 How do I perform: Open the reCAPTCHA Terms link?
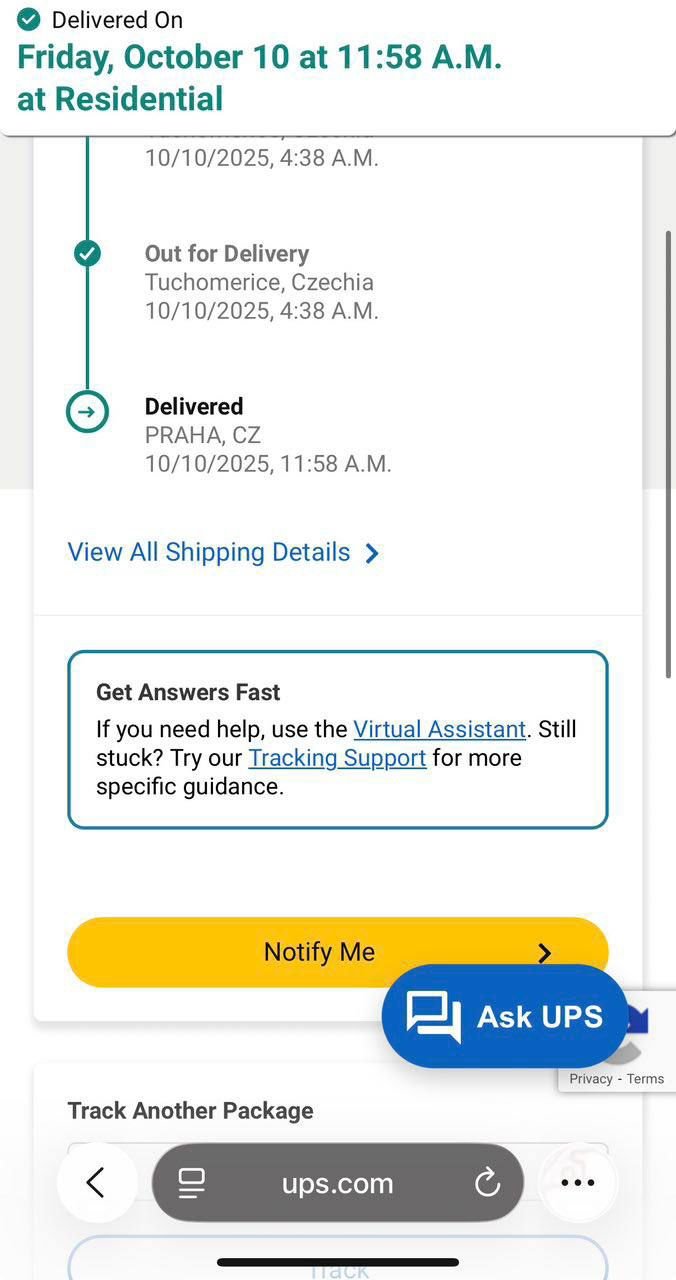pos(645,1078)
